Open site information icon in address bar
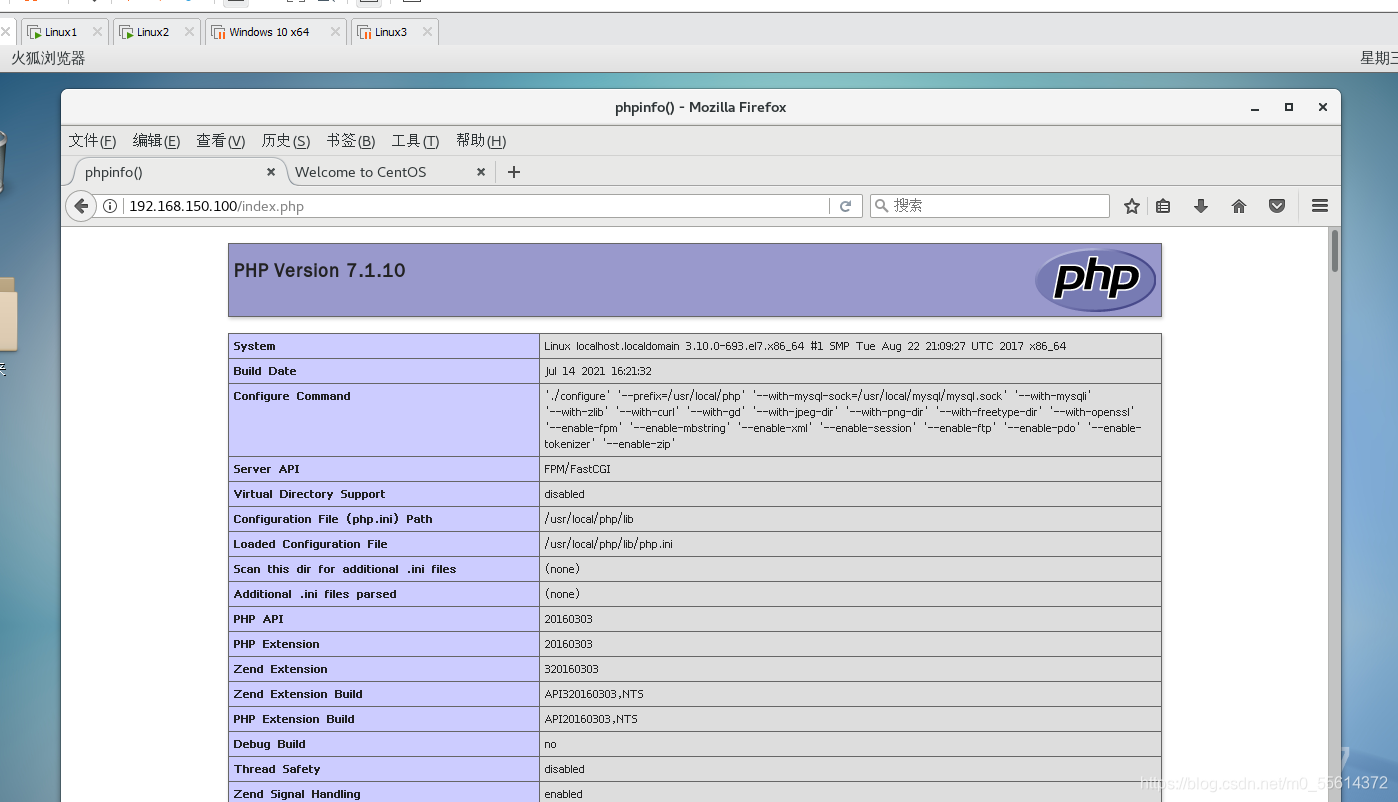The image size is (1398, 802). point(110,206)
